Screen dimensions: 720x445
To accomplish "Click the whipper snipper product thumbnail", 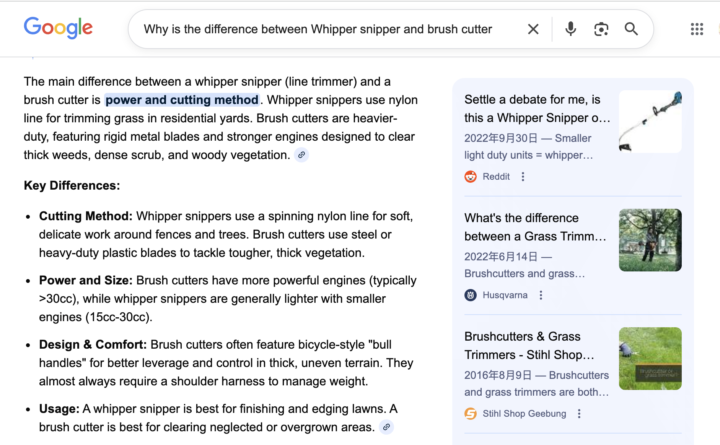I will [650, 121].
